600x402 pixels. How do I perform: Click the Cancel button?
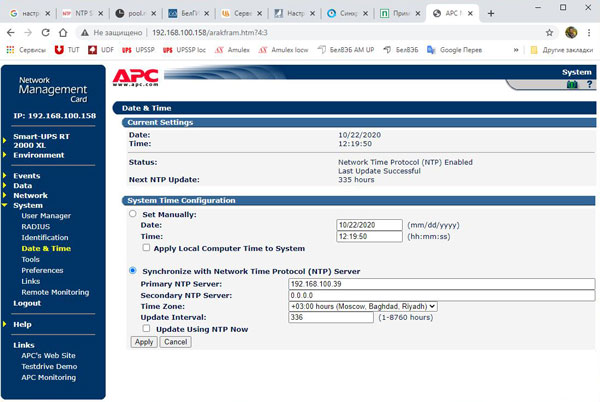(175, 341)
